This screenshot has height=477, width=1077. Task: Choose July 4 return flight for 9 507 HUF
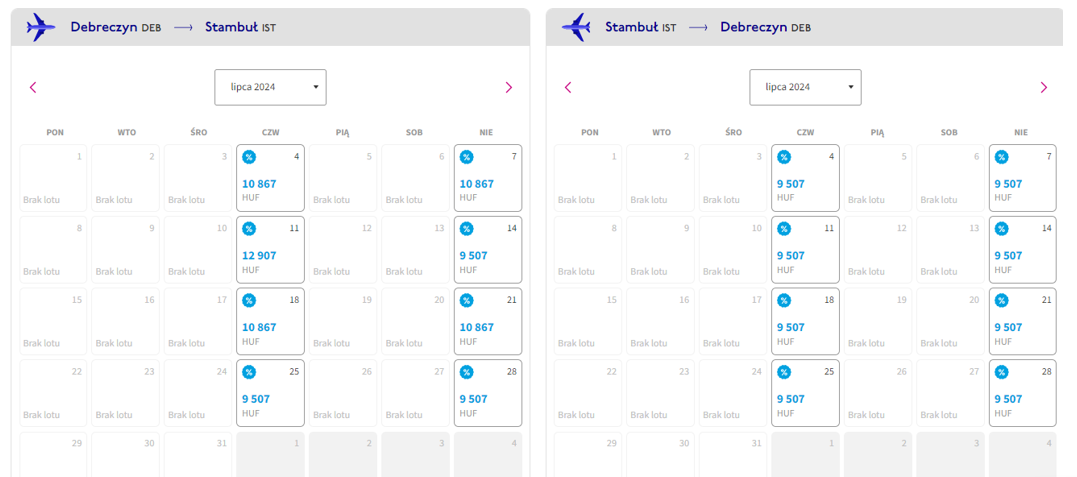click(805, 178)
